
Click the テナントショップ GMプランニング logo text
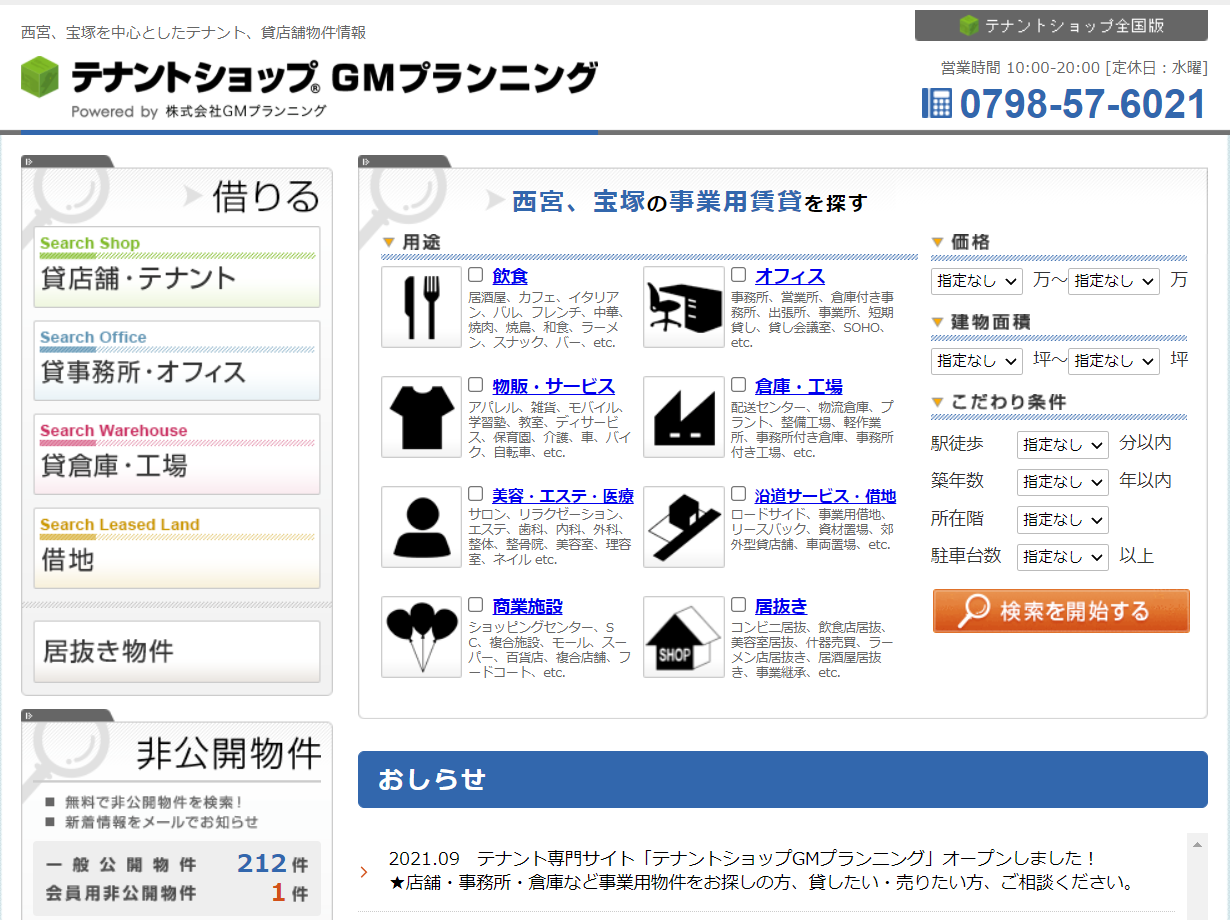334,77
